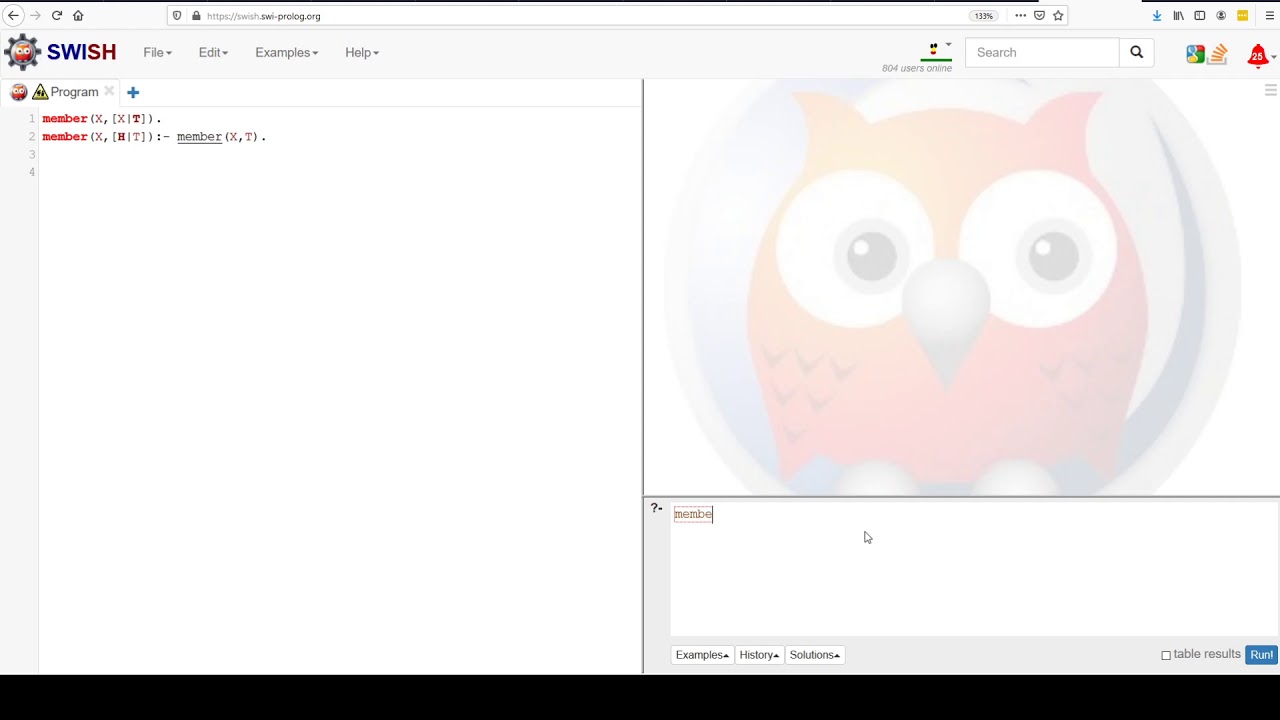Click the underlined member call in line 2
This screenshot has width=1280, height=720.
point(199,136)
